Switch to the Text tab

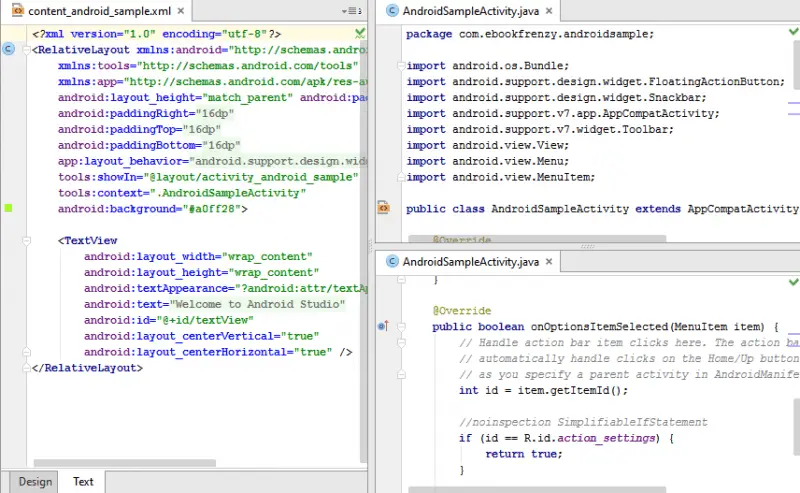83,481
